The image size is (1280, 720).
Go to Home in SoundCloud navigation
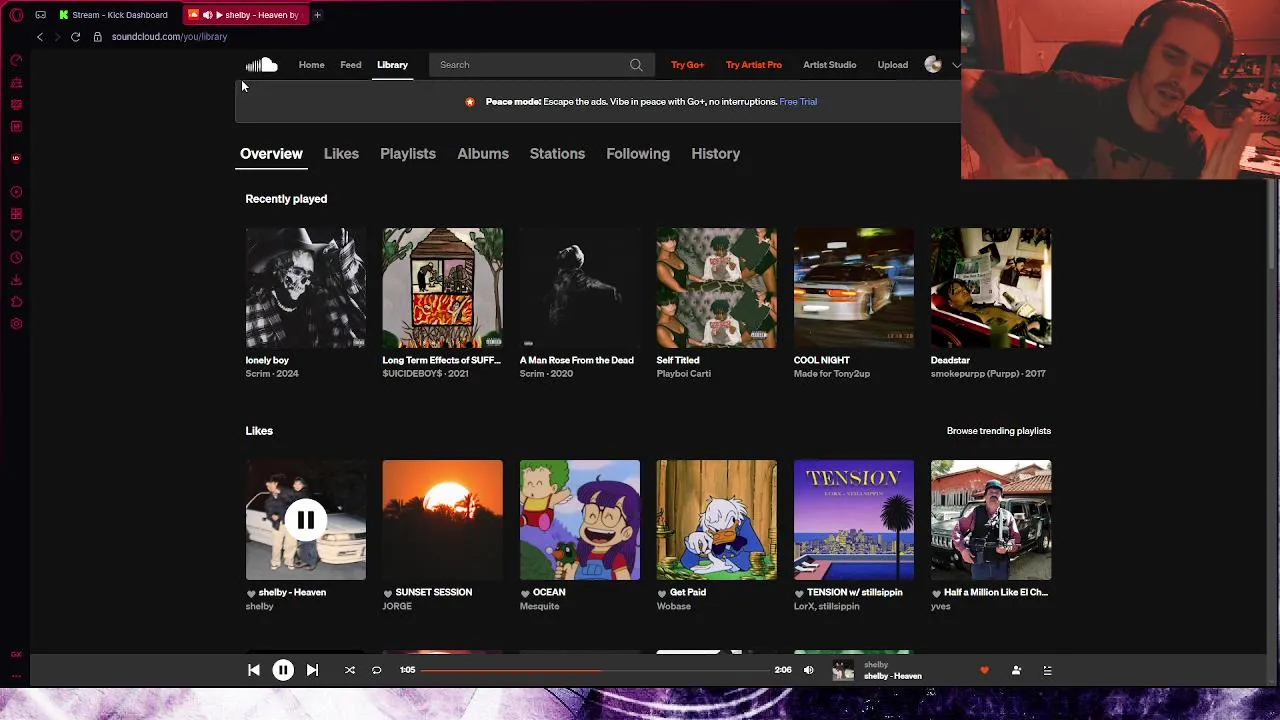click(311, 65)
